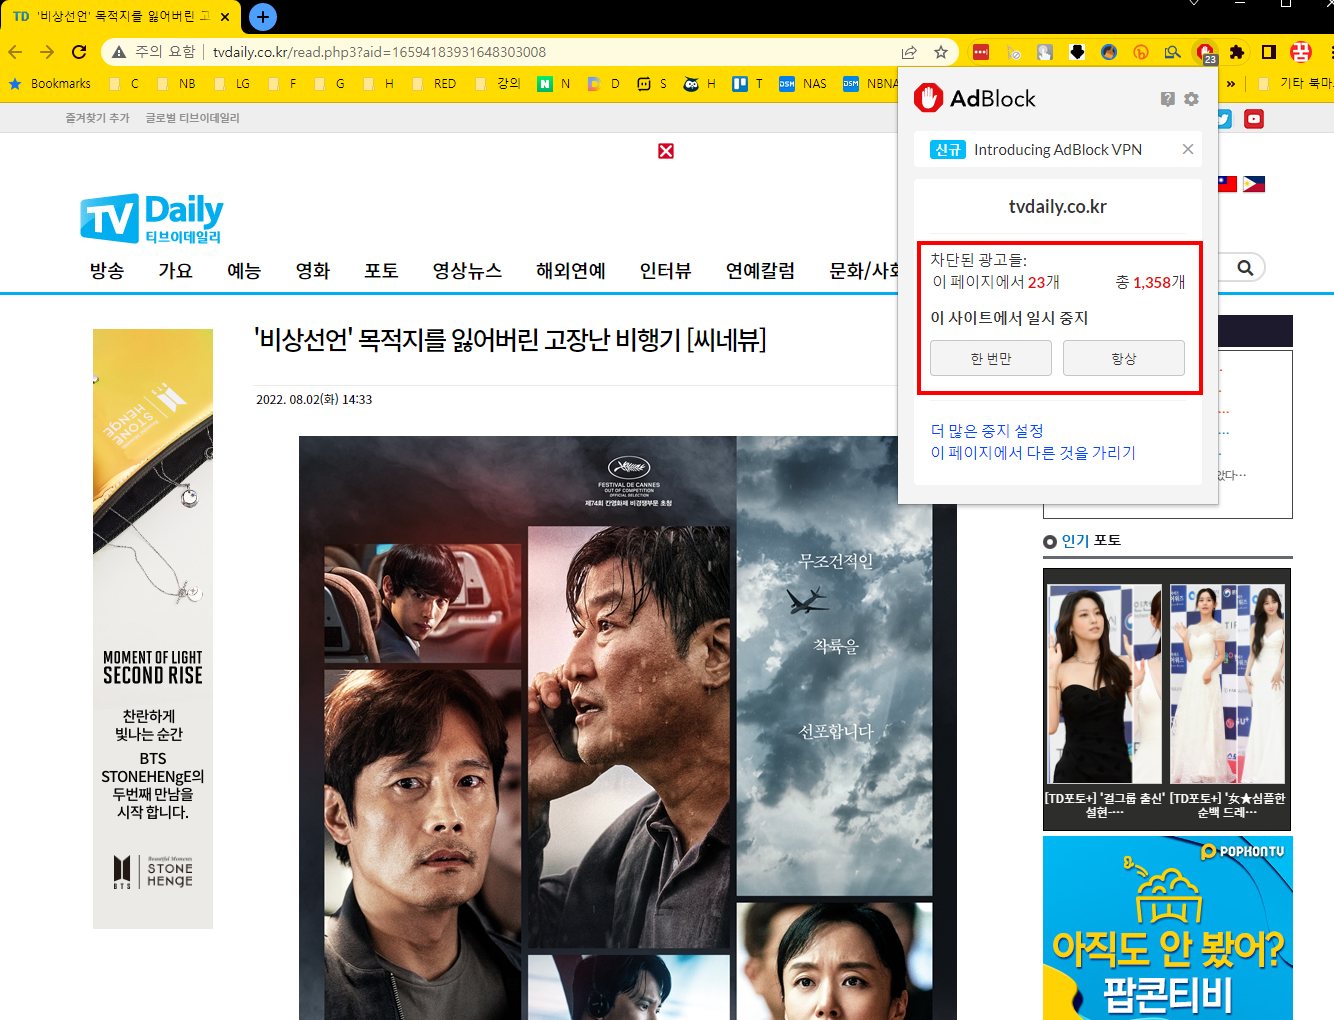Click the article movie poster image
This screenshot has width=1334, height=1020.
[628, 728]
